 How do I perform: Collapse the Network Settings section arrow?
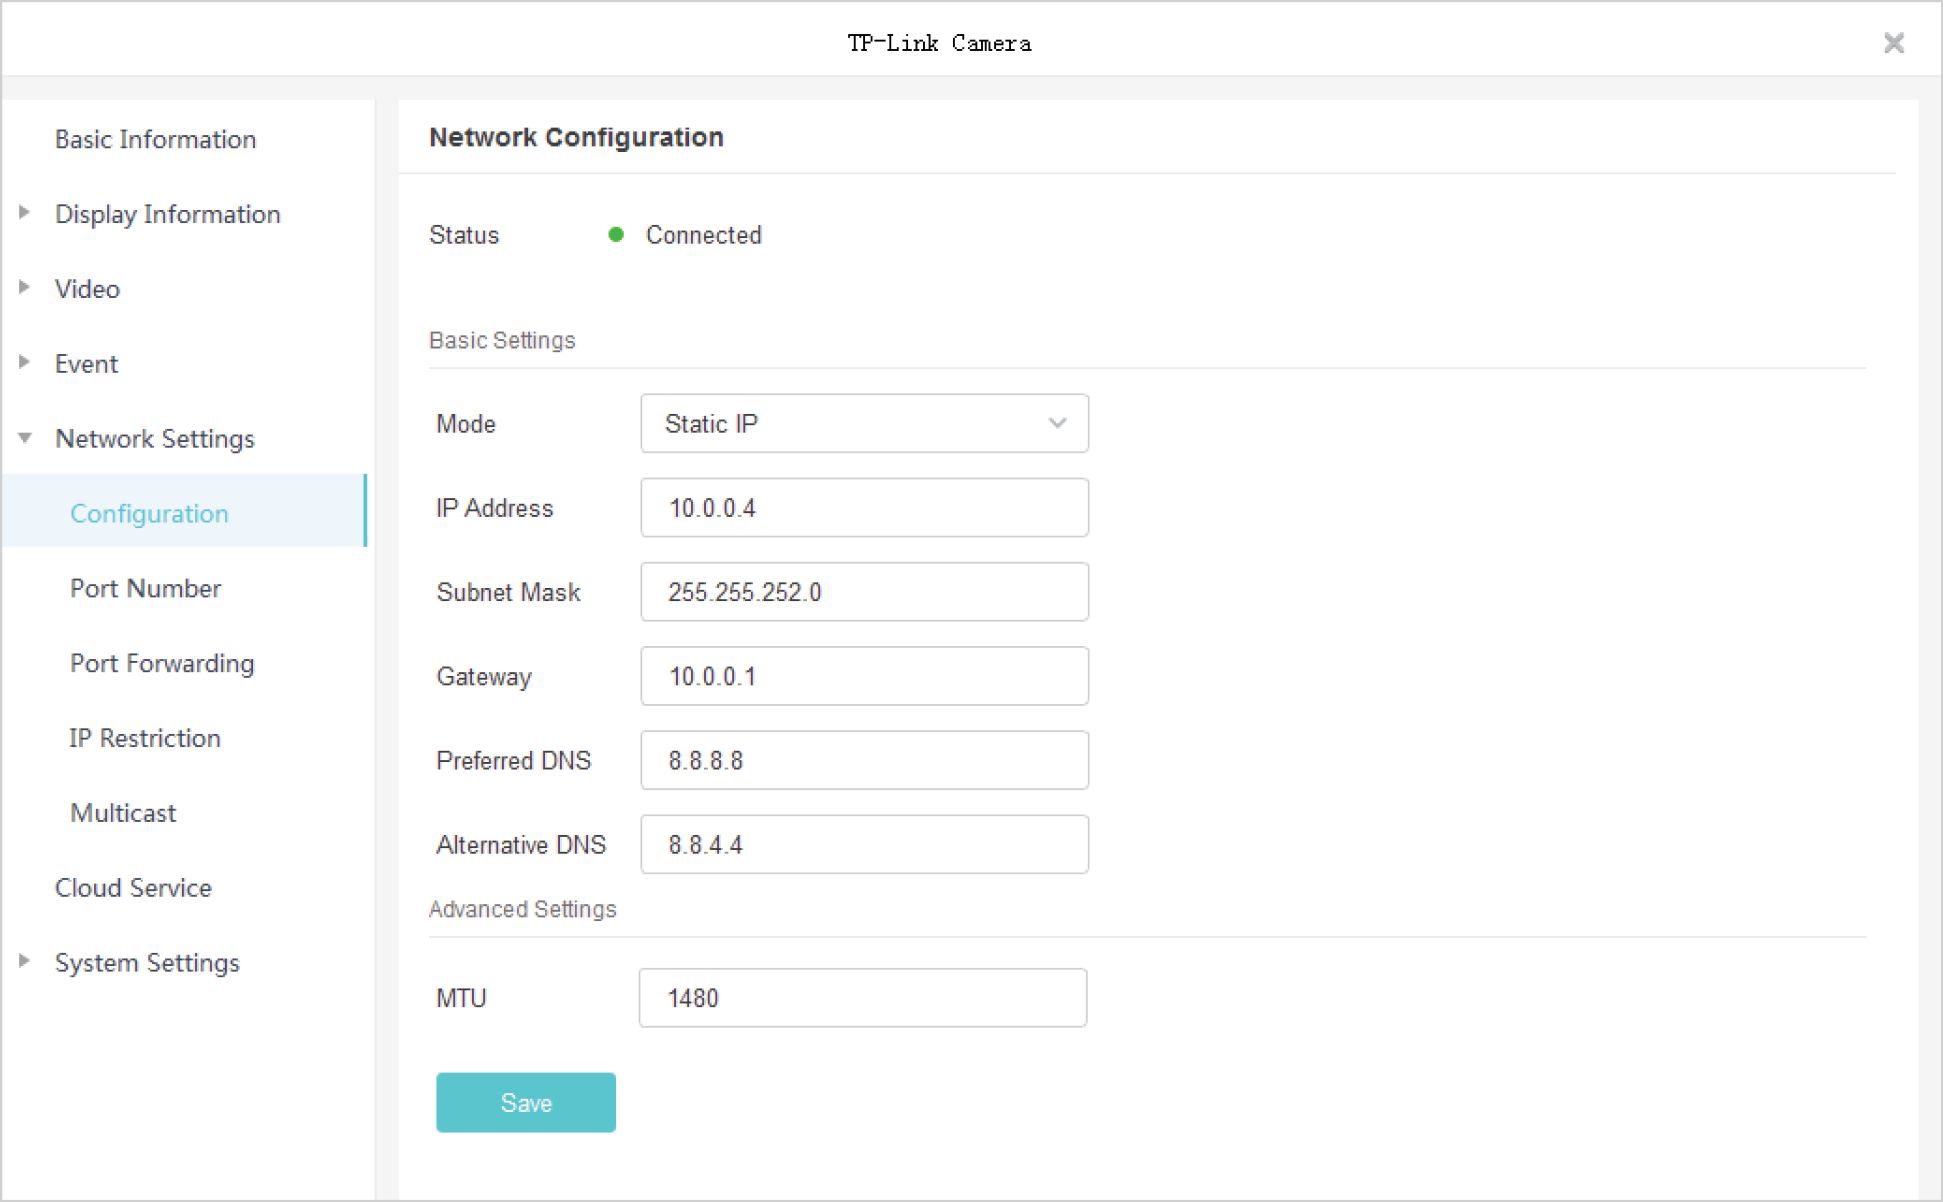24,438
